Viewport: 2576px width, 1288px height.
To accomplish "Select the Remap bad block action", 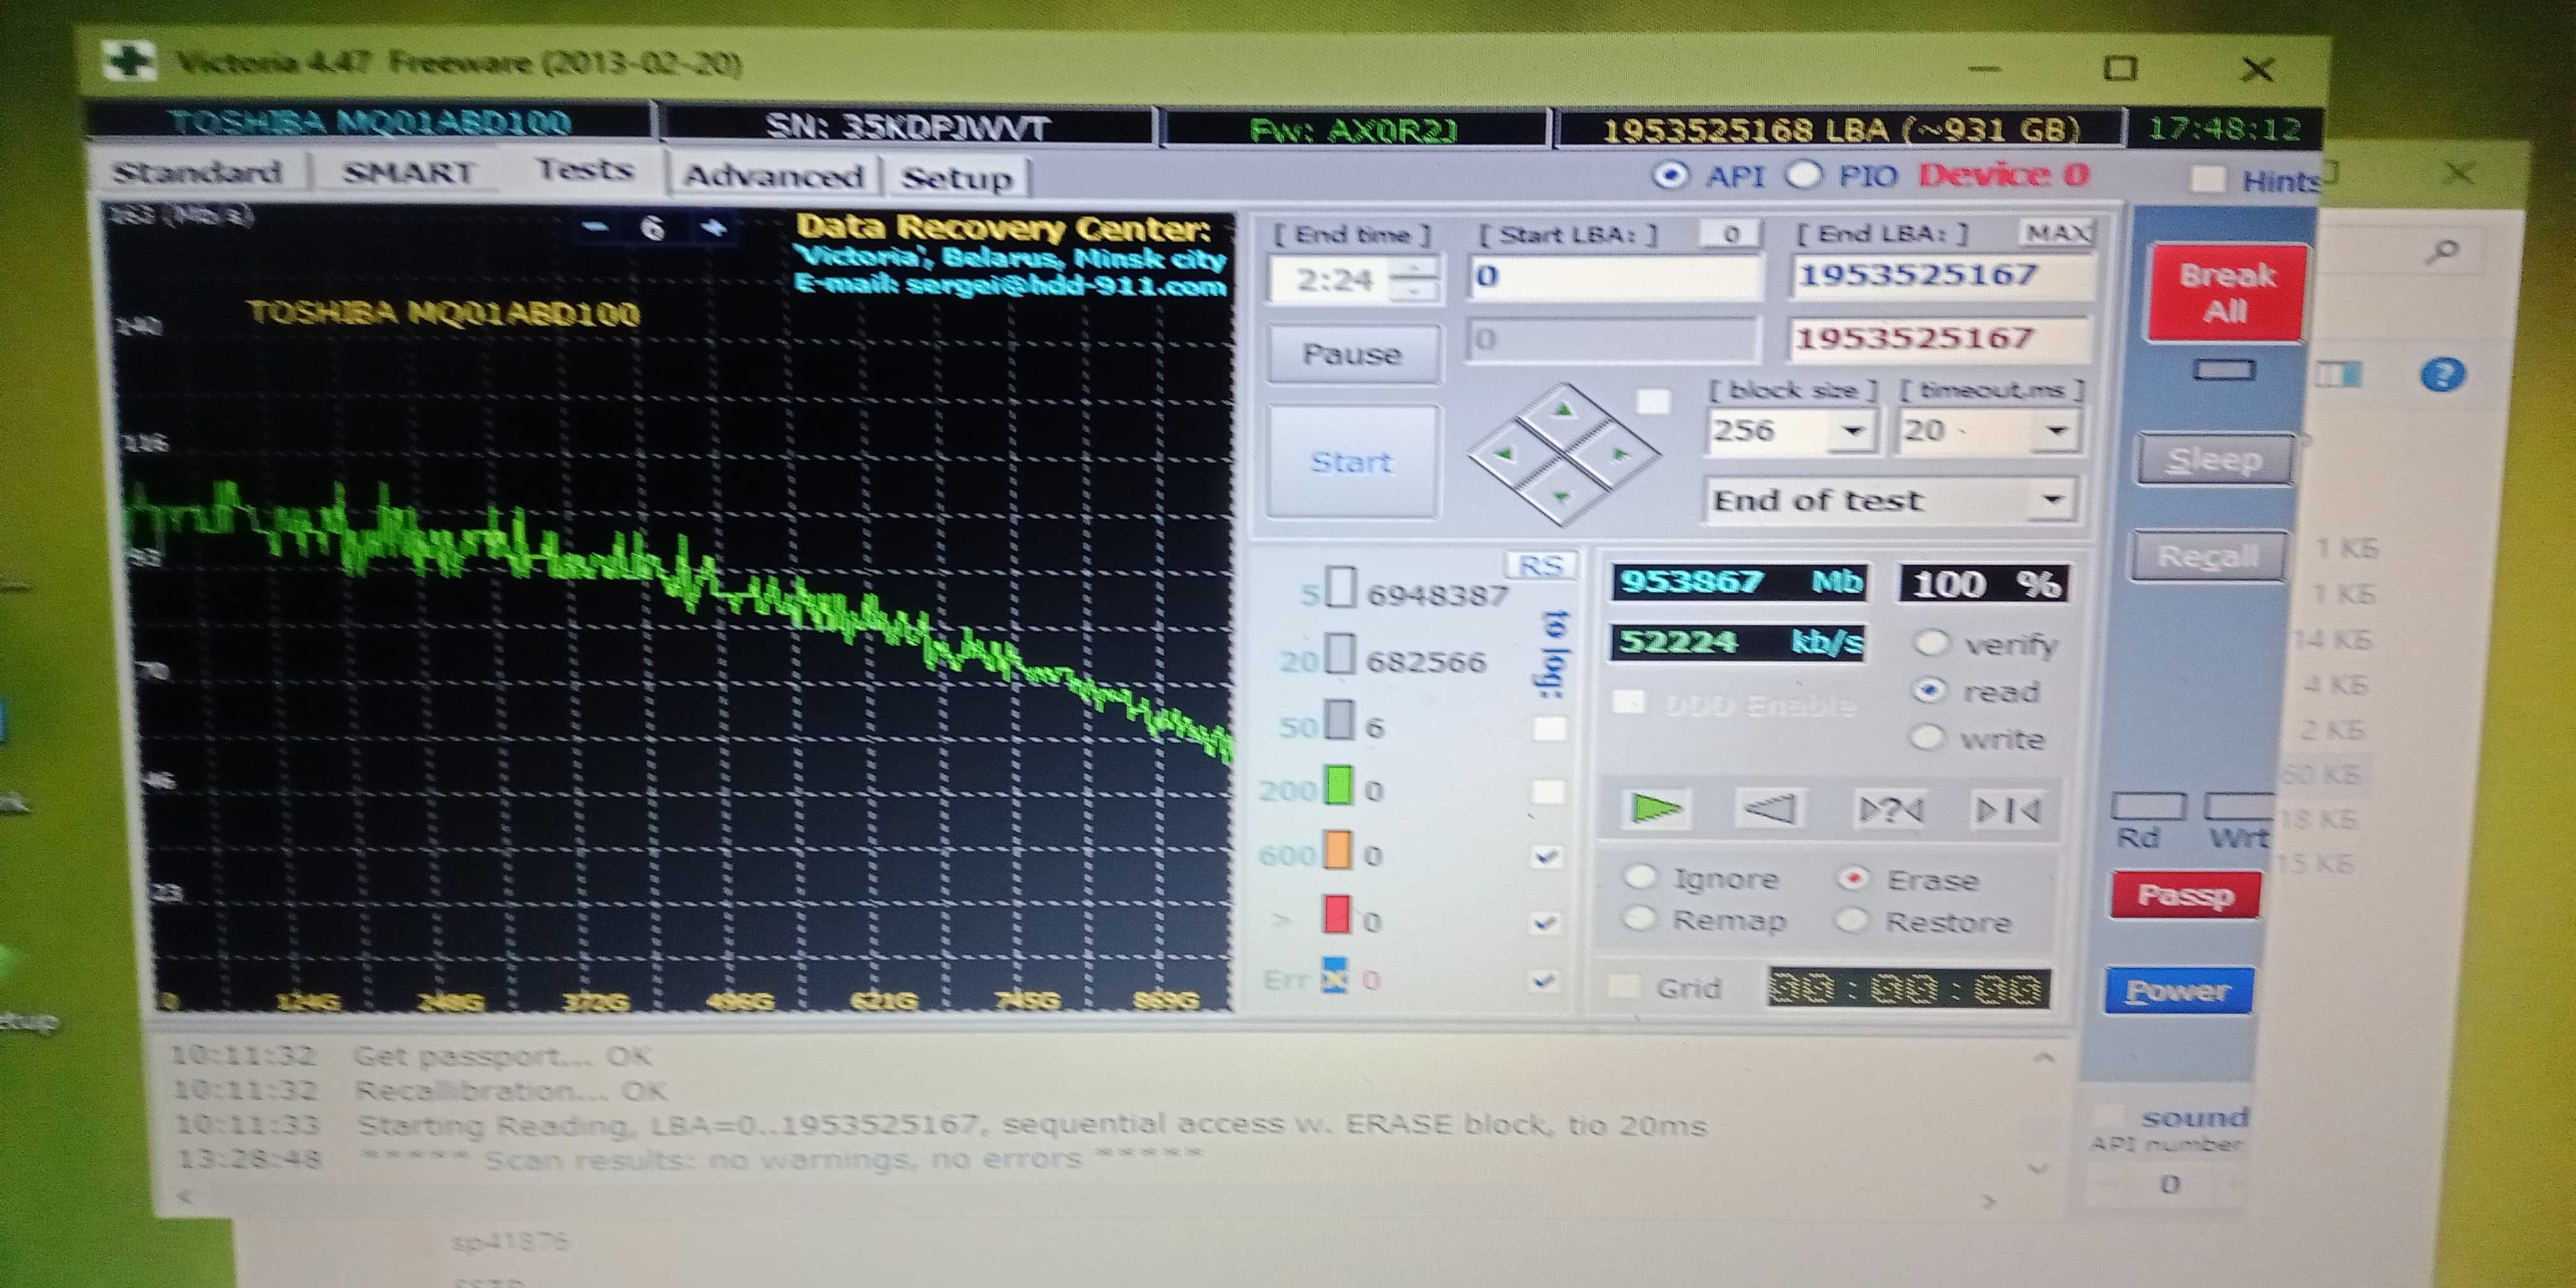I will (x=1639, y=918).
